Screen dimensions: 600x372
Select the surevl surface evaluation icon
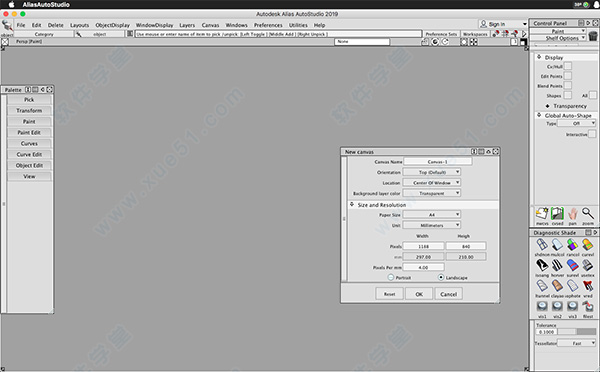point(572,265)
